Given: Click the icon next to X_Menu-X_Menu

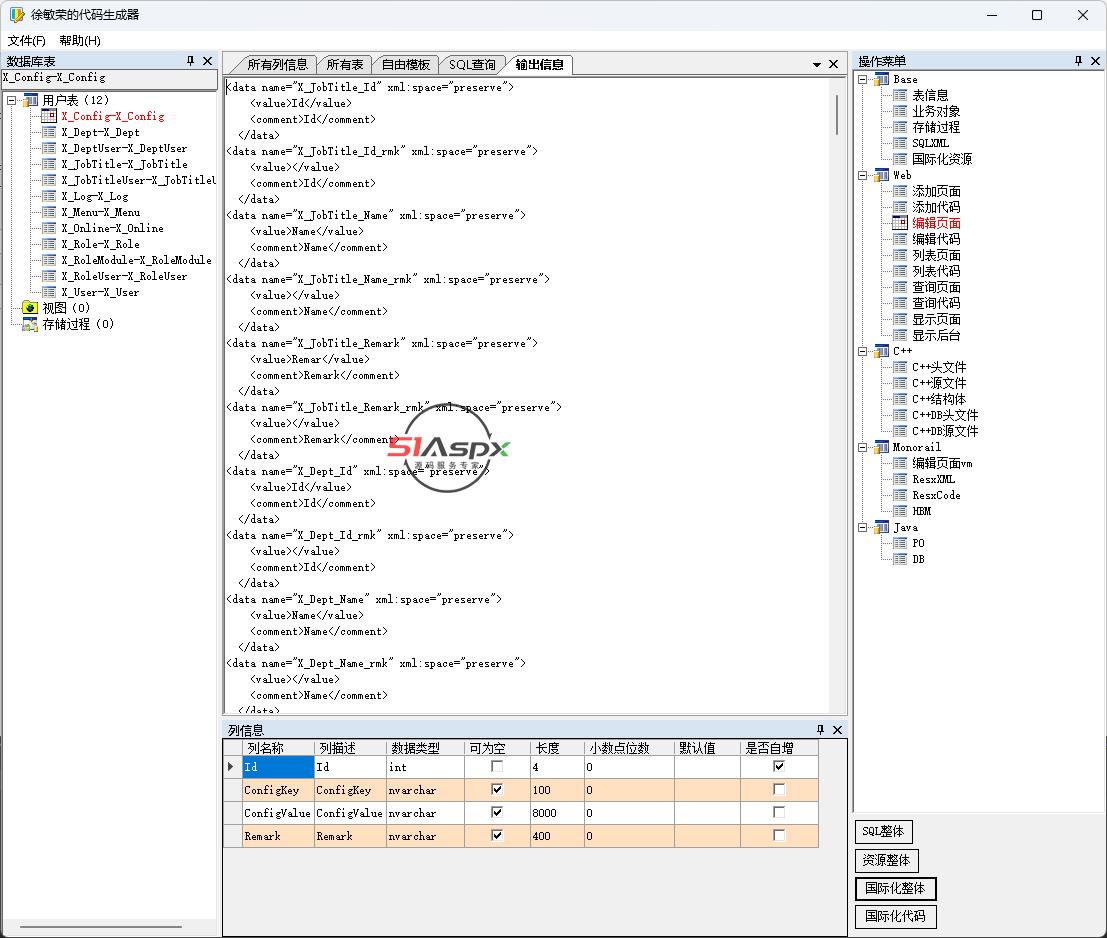Looking at the screenshot, I should pyautogui.click(x=49, y=212).
